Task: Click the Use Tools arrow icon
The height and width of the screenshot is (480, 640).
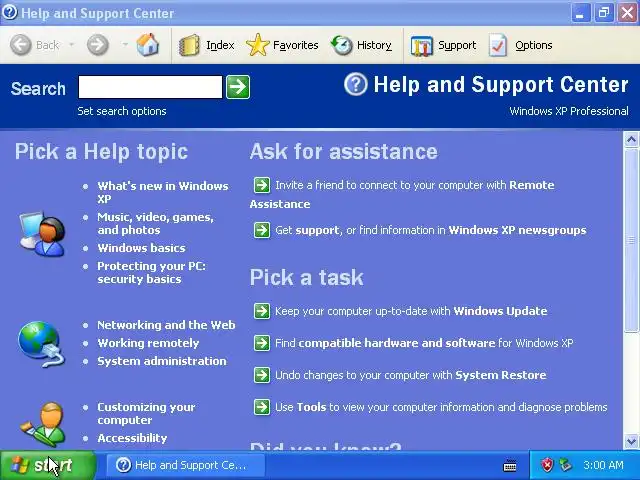Action: [262, 407]
